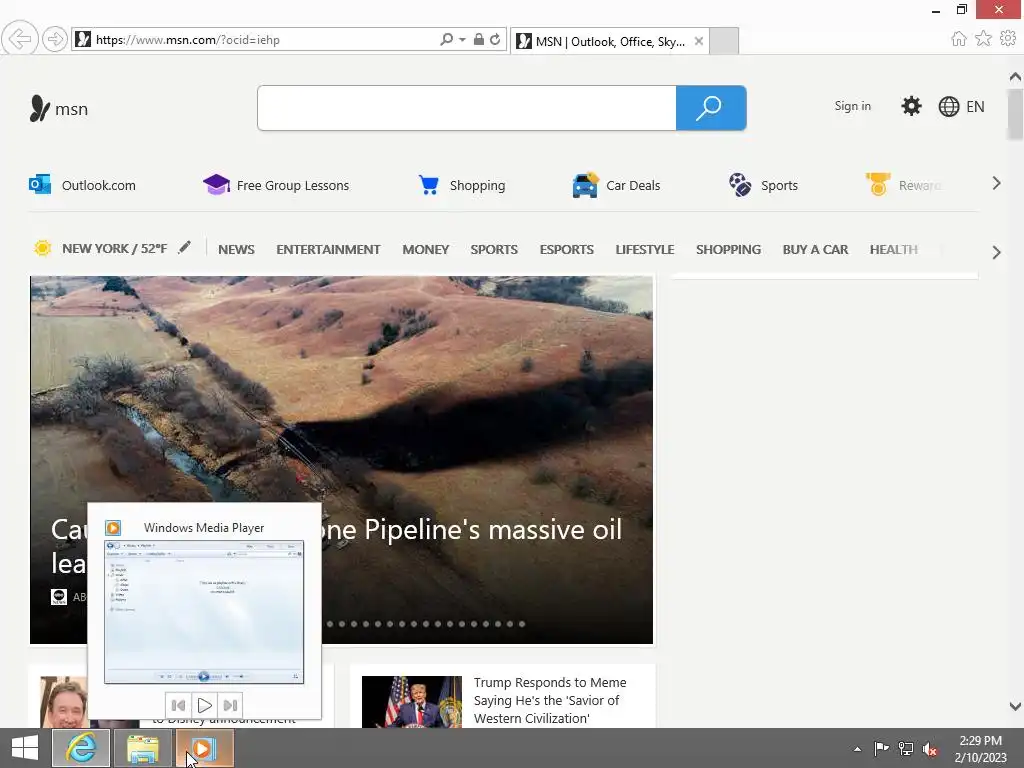Open the LIFESTYLE category
This screenshot has width=1024, height=768.
tap(645, 249)
